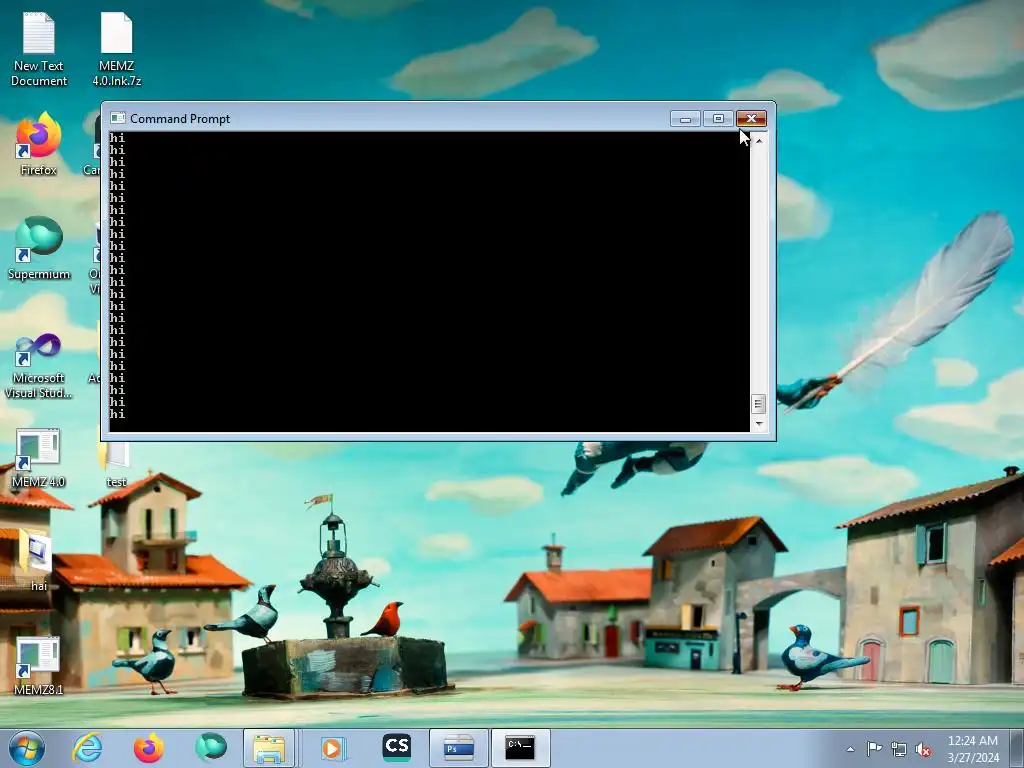Open the clock showing 12:24 AM
The width and height of the screenshot is (1024, 768).
(972, 748)
